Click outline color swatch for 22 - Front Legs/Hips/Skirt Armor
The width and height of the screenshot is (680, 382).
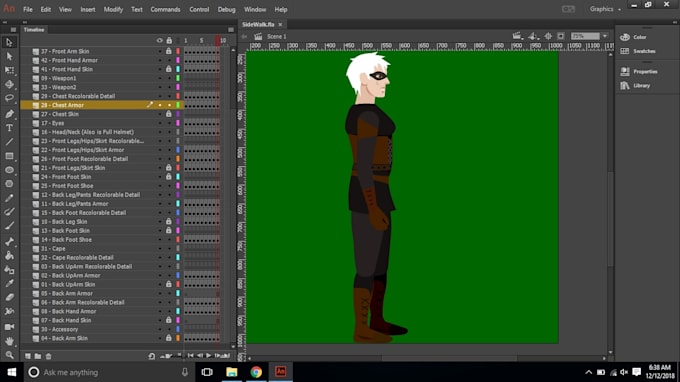pos(178,150)
